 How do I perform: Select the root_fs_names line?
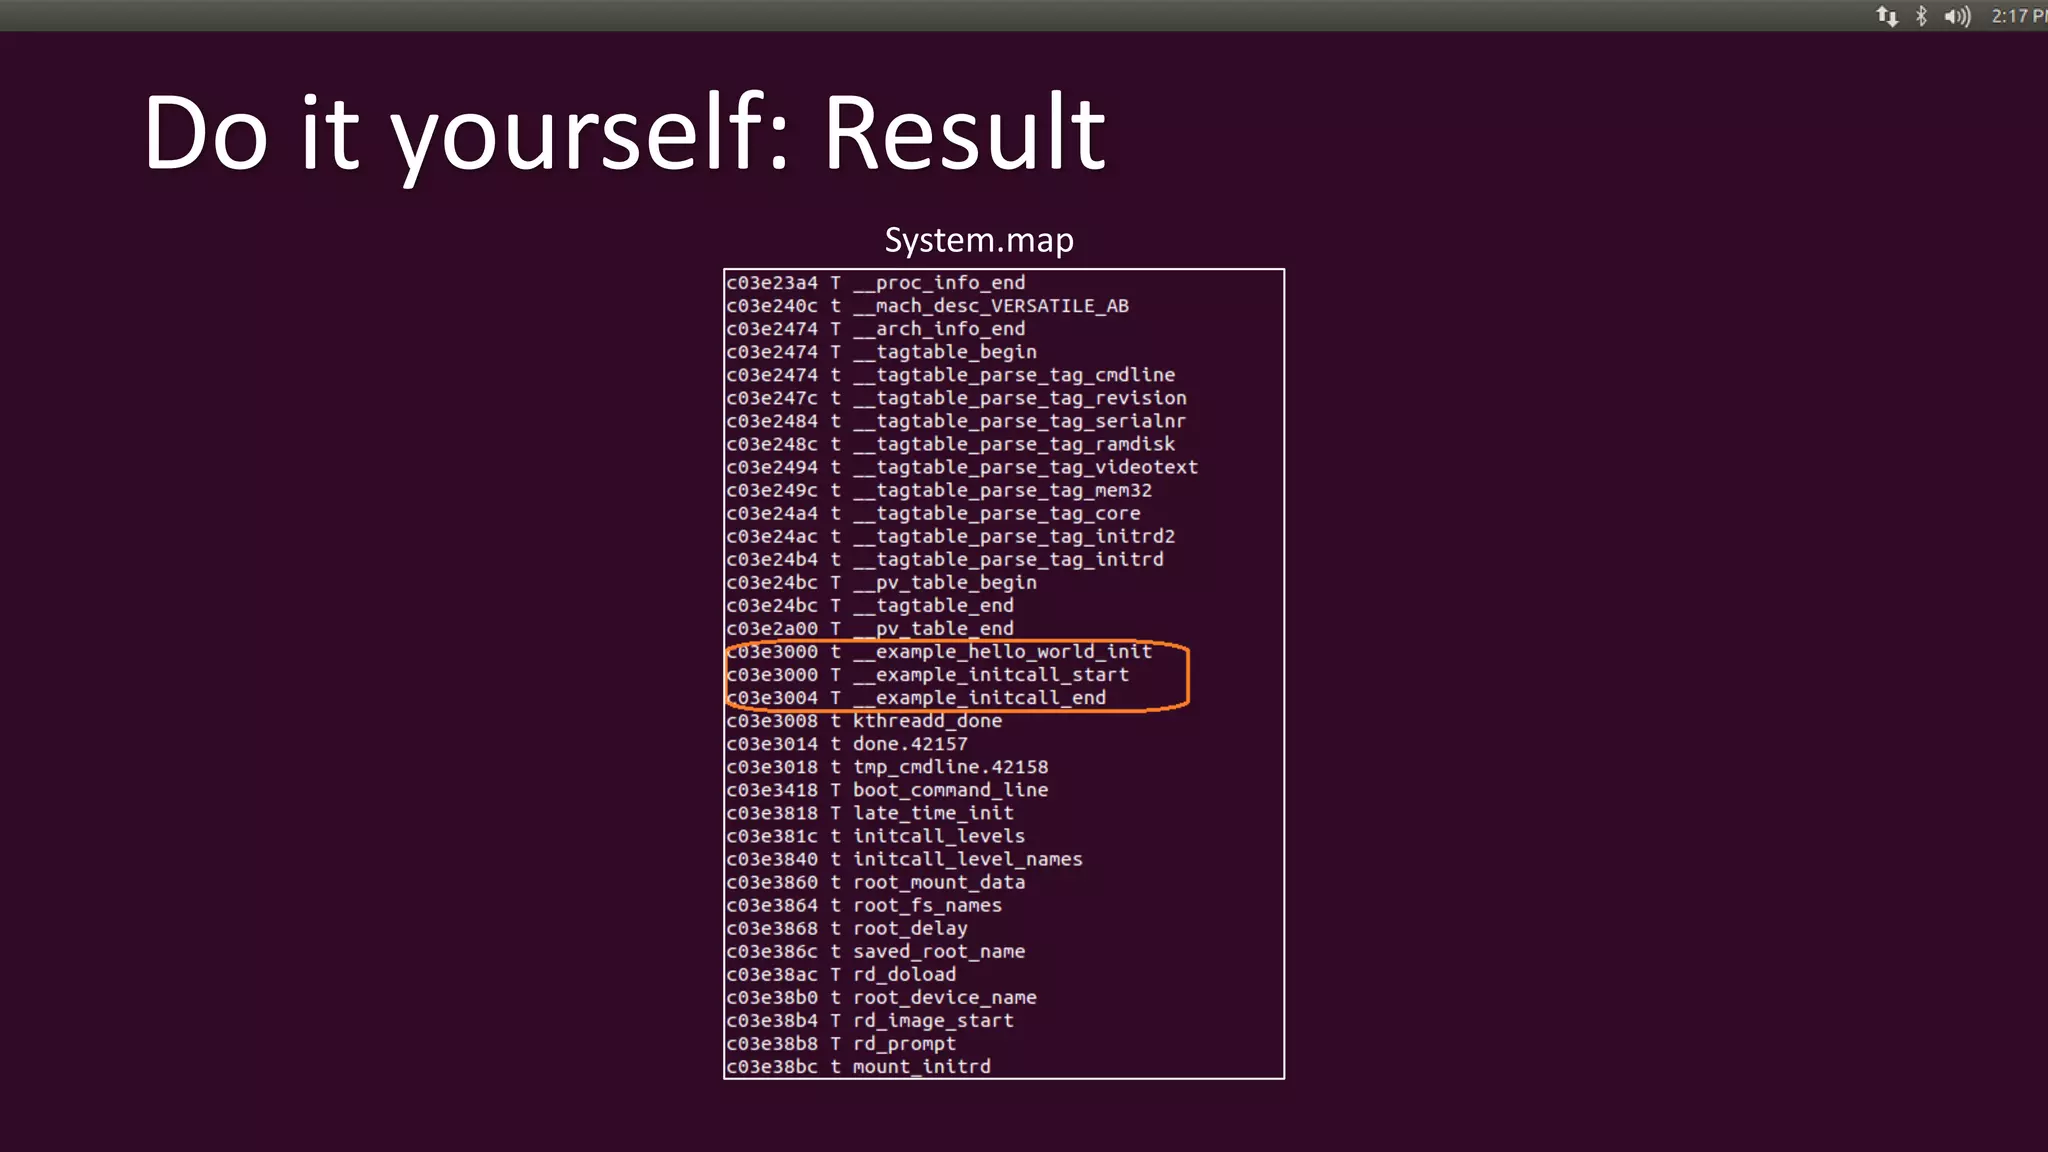[864, 905]
